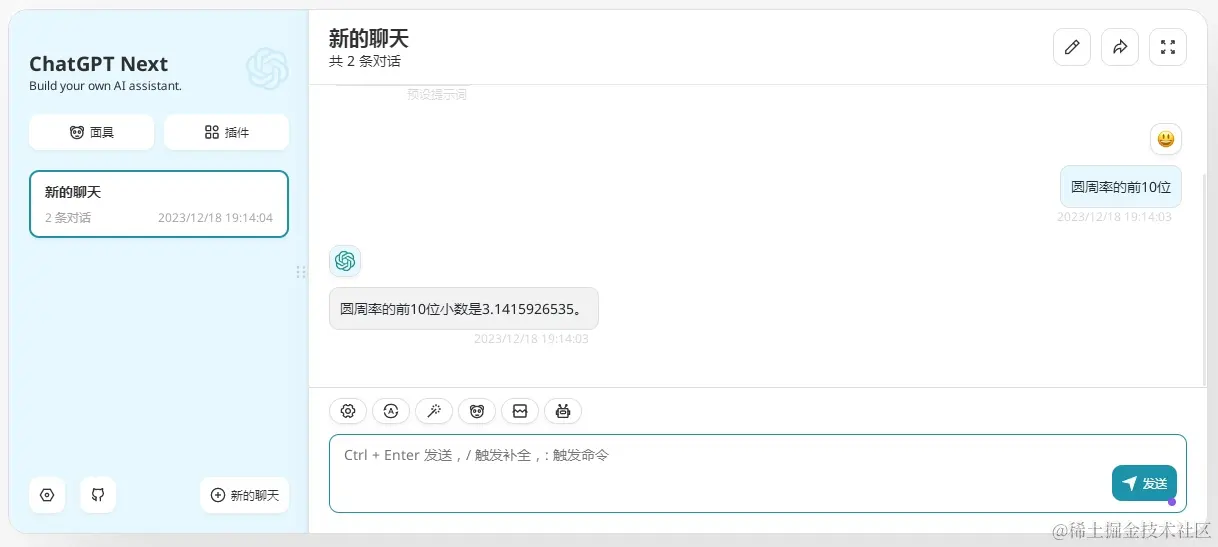Viewport: 1218px width, 547px height.
Task: Click the robot model switch icon
Action: [x=563, y=411]
